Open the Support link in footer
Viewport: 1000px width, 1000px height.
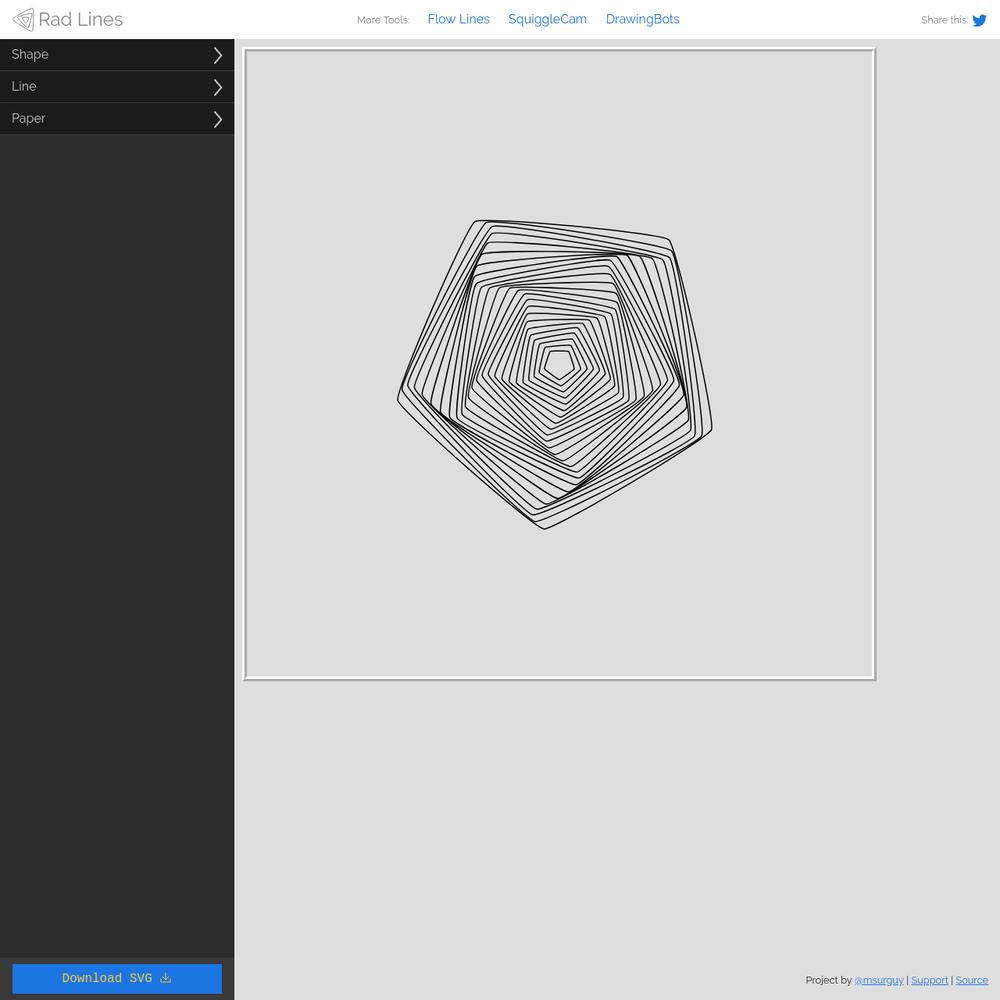click(929, 980)
